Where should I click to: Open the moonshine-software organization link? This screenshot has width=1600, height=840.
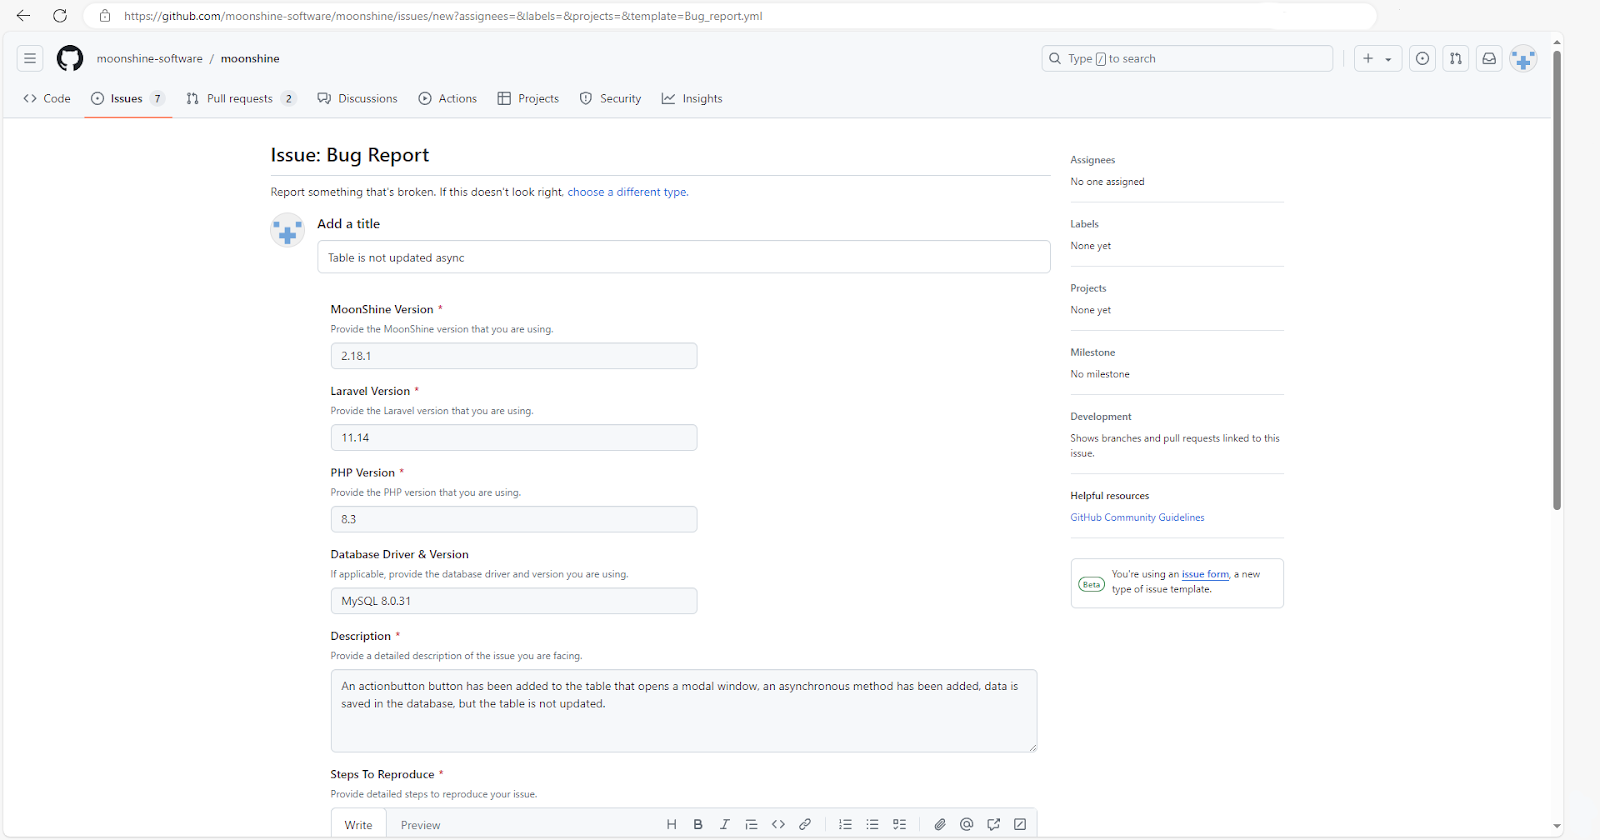pos(150,58)
